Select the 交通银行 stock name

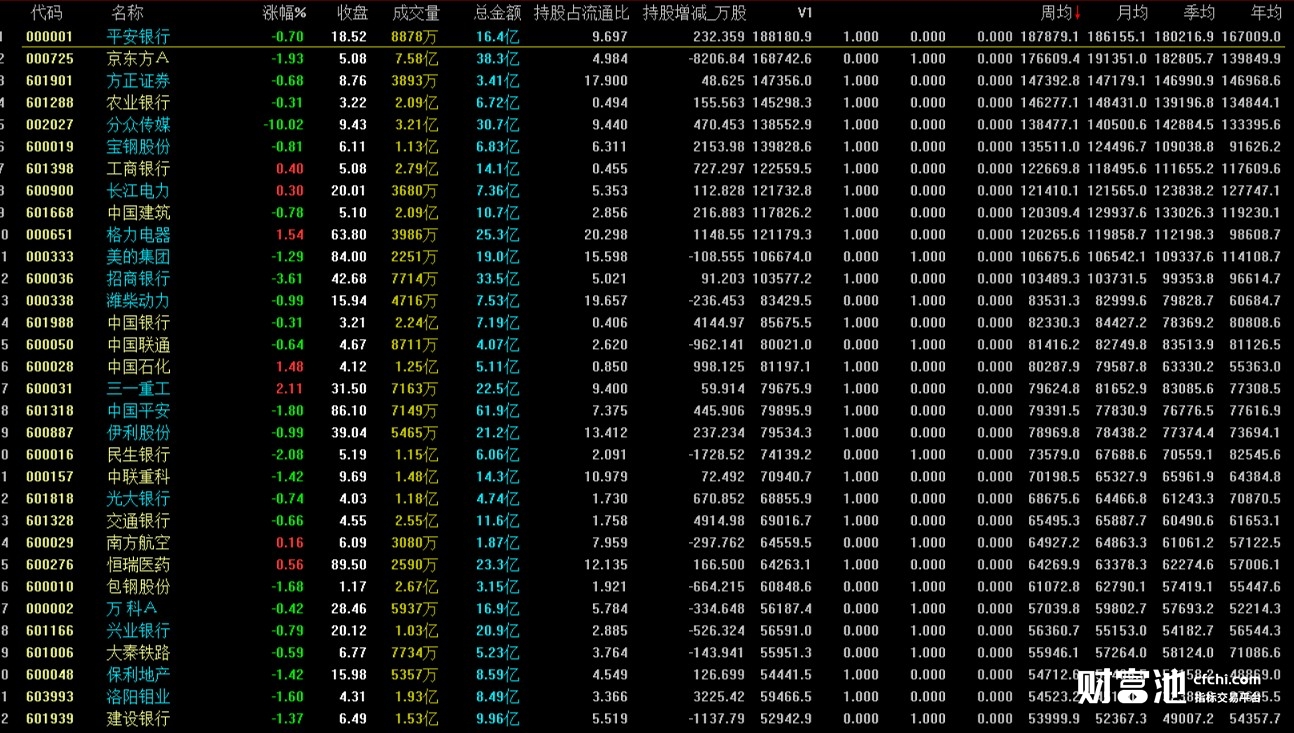(x=138, y=521)
